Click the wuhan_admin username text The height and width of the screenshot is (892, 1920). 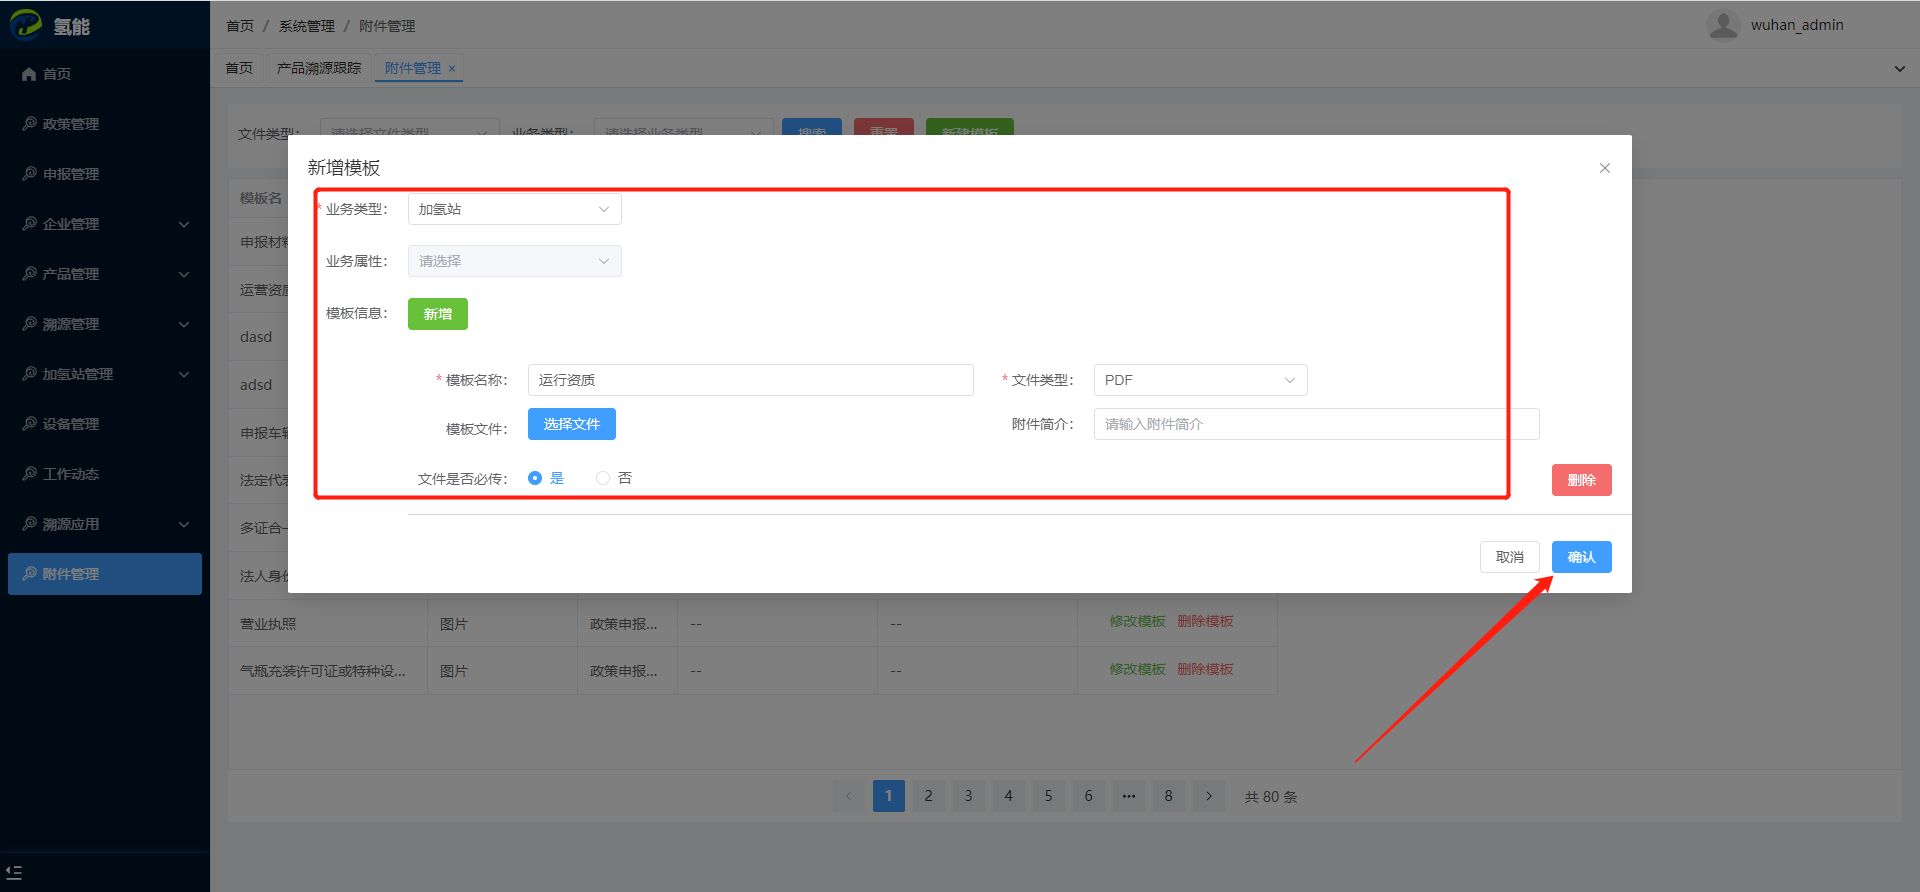1797,25
